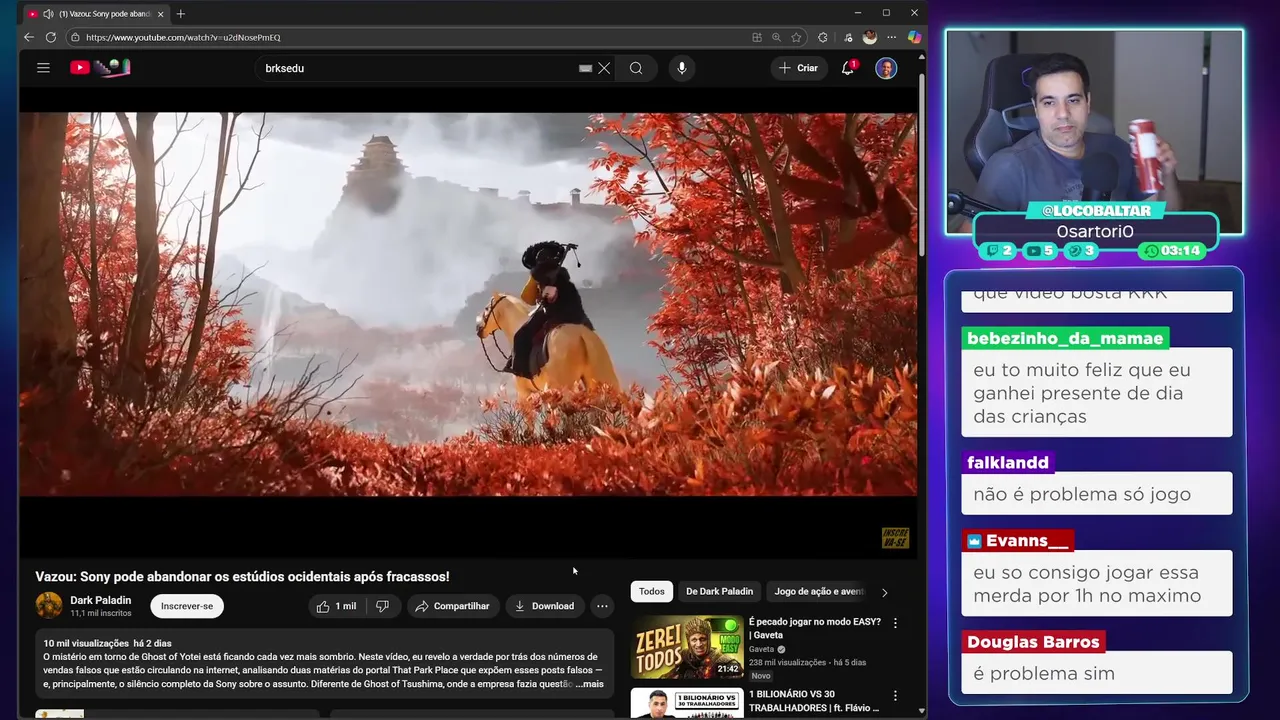Select the De Dark Paladin chip
Viewport: 1280px width, 720px height.
719,591
